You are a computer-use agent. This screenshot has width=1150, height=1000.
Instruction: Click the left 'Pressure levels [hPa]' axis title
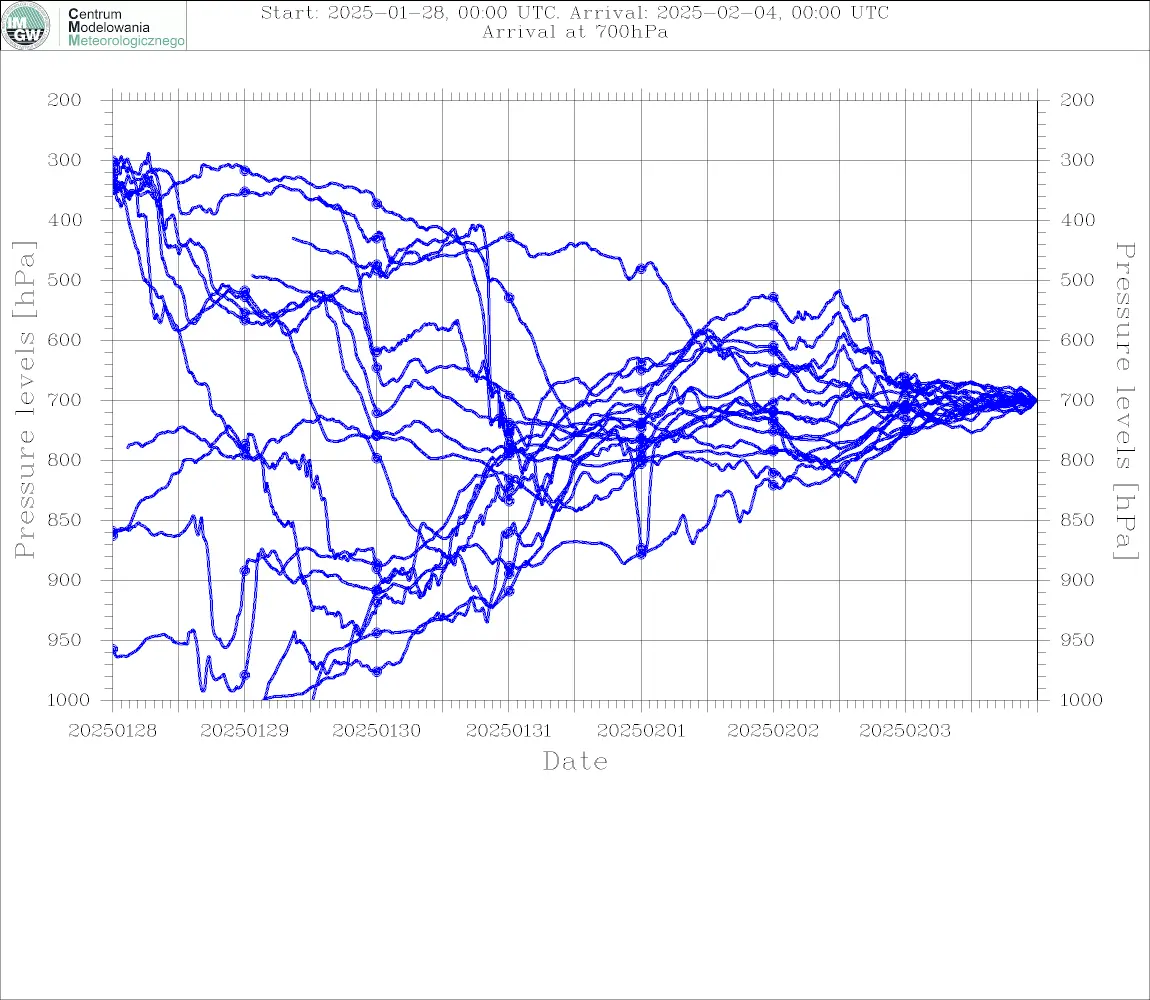(x=24, y=400)
